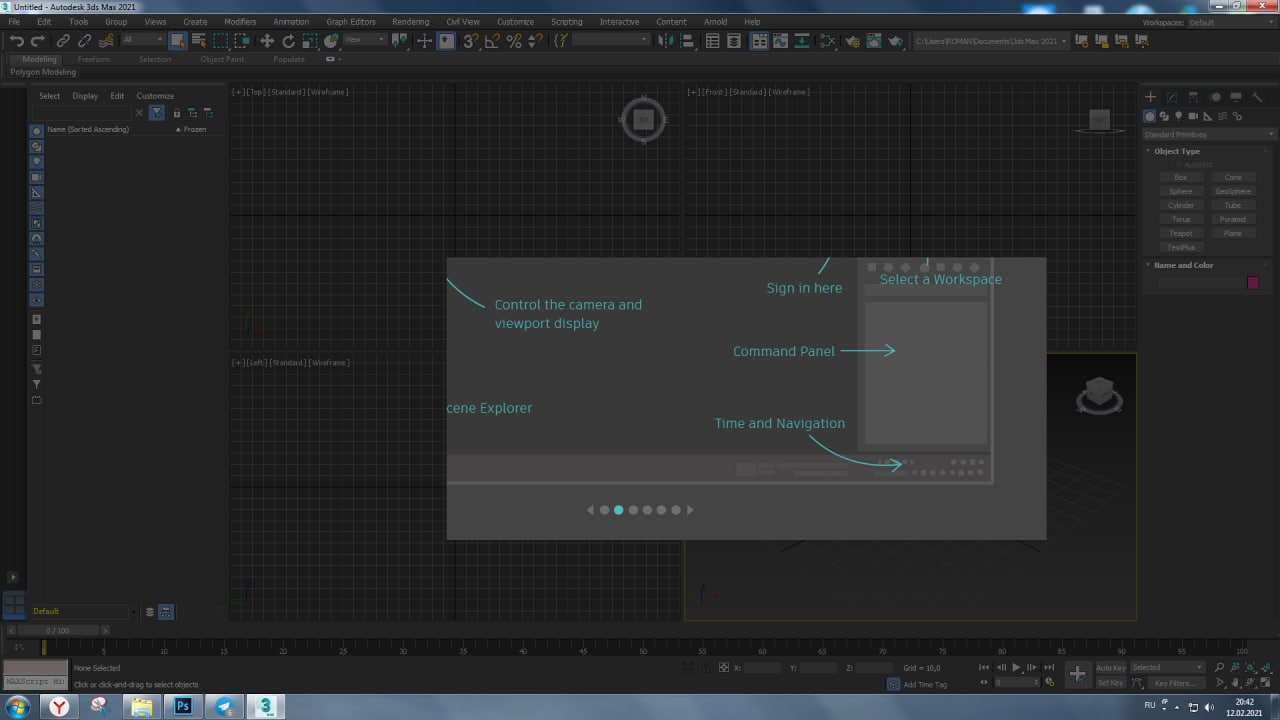Go to End frame button
Image resolution: width=1280 pixels, height=720 pixels.
[x=1049, y=667]
